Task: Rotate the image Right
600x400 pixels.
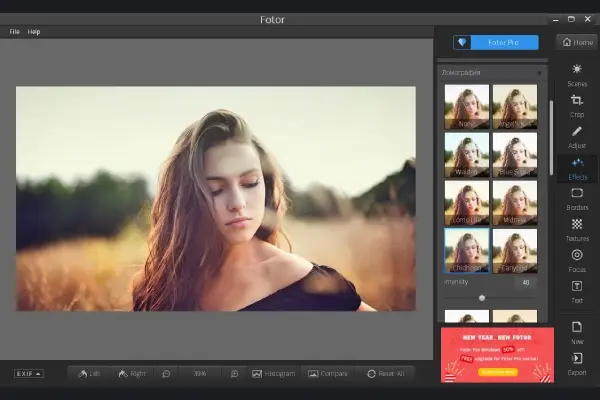Action: pyautogui.click(x=132, y=374)
